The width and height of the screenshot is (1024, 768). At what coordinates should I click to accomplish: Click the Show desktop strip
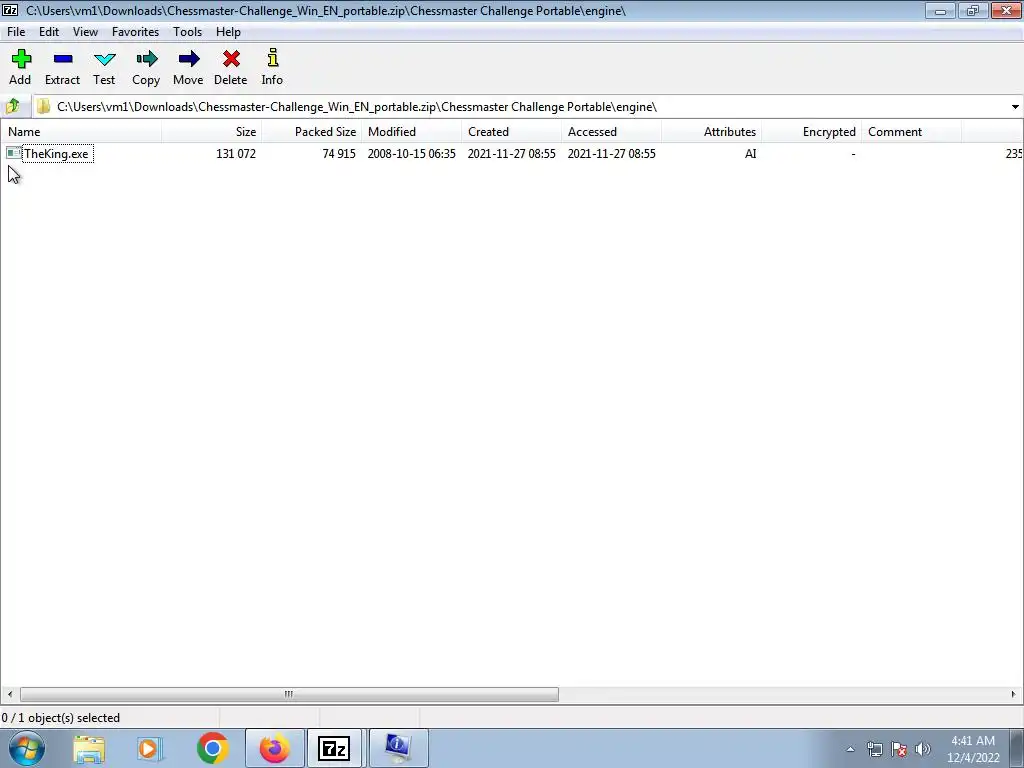pyautogui.click(x=1018, y=748)
